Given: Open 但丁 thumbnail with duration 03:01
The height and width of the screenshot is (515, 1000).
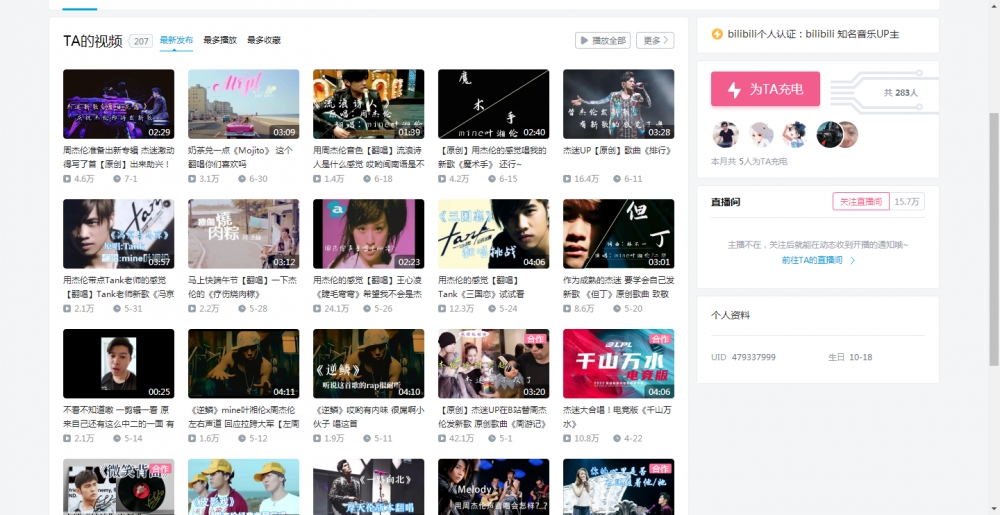Looking at the screenshot, I should coord(619,234).
